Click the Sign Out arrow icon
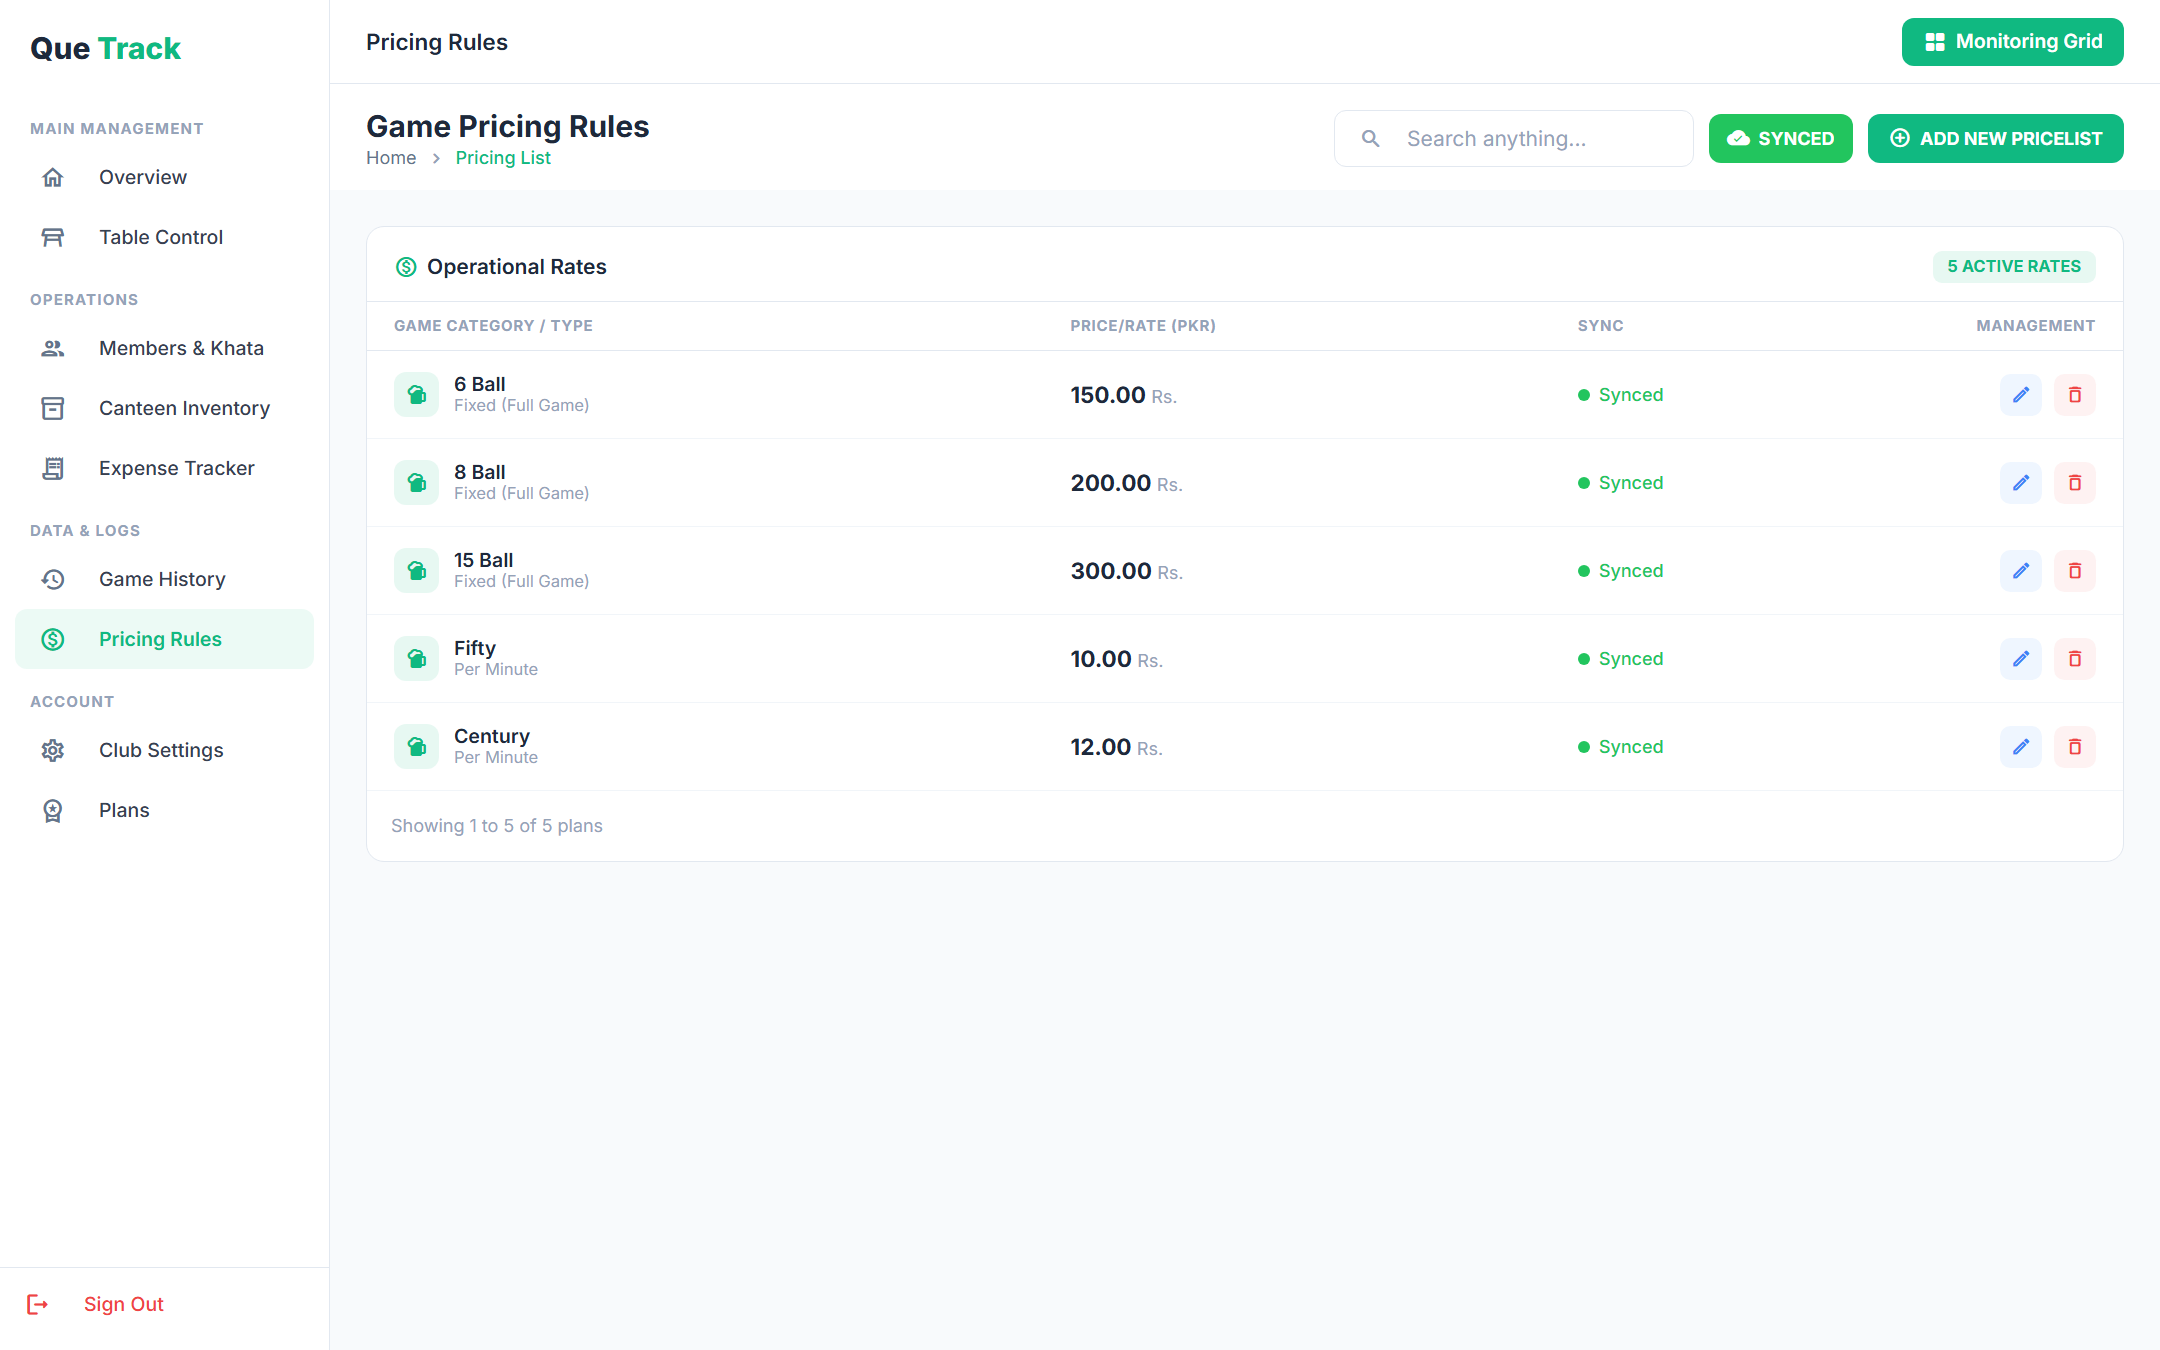 (38, 1304)
